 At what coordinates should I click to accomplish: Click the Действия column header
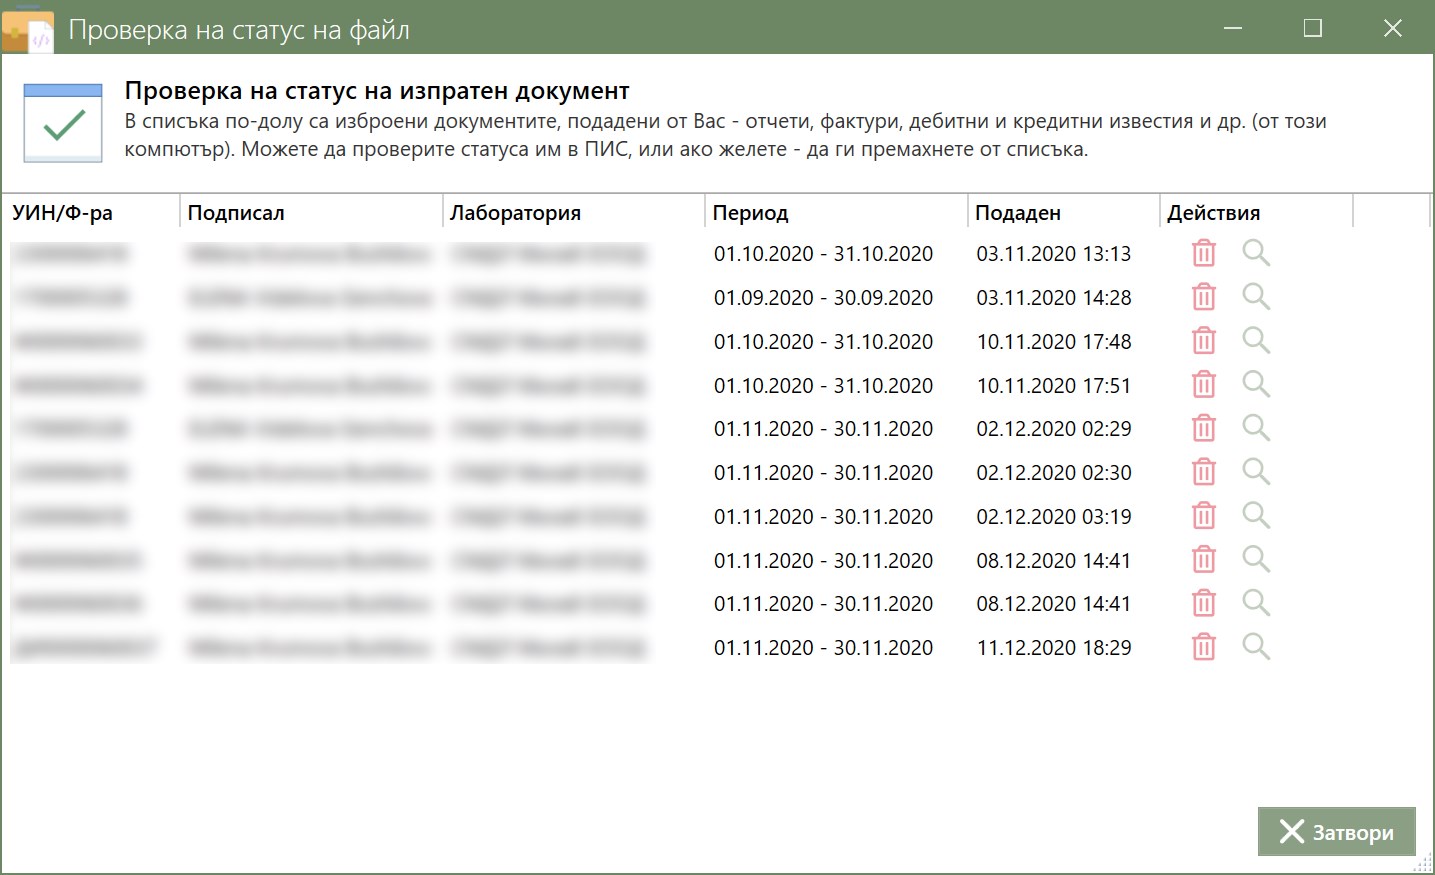[1256, 213]
